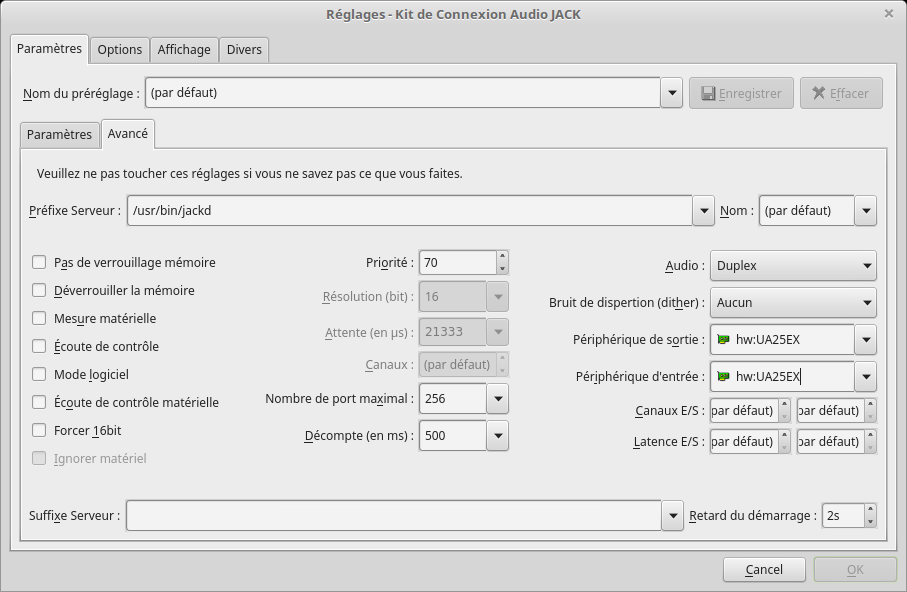Image resolution: width=907 pixels, height=592 pixels.
Task: Click the Retard du démarrage 2s field
Action: (x=843, y=516)
